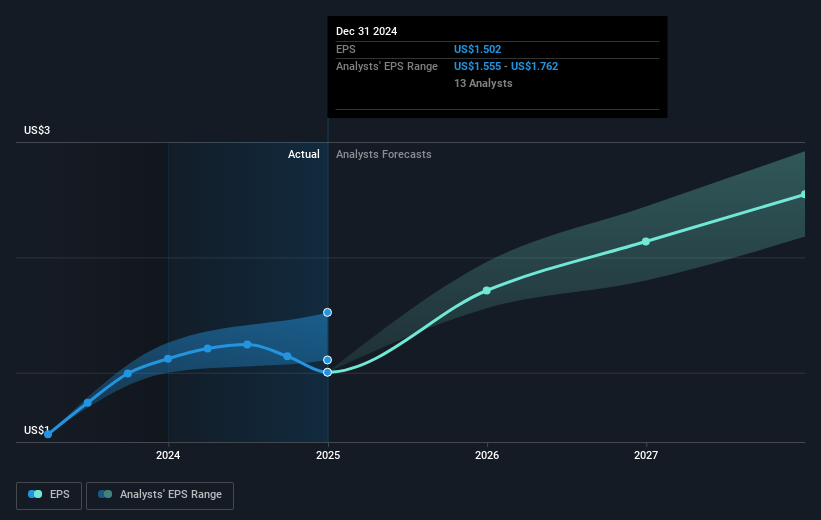Toggle the Analysts' EPS Range legend

pyautogui.click(x=160, y=495)
